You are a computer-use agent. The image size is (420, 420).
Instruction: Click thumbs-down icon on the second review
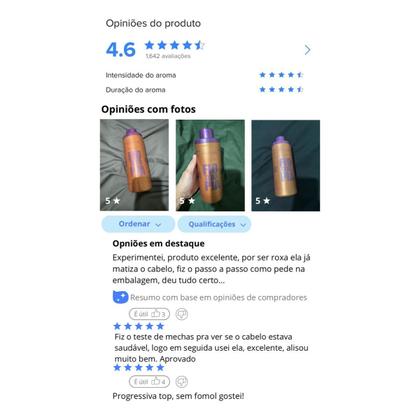(x=182, y=382)
